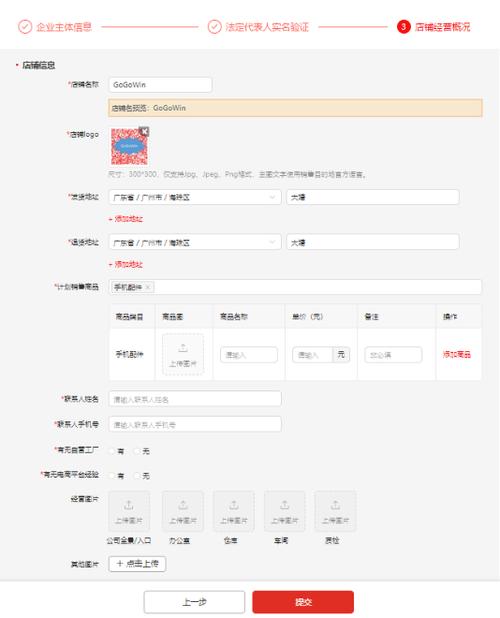Upload workshop photo
The height and width of the screenshot is (618, 500).
click(284, 511)
